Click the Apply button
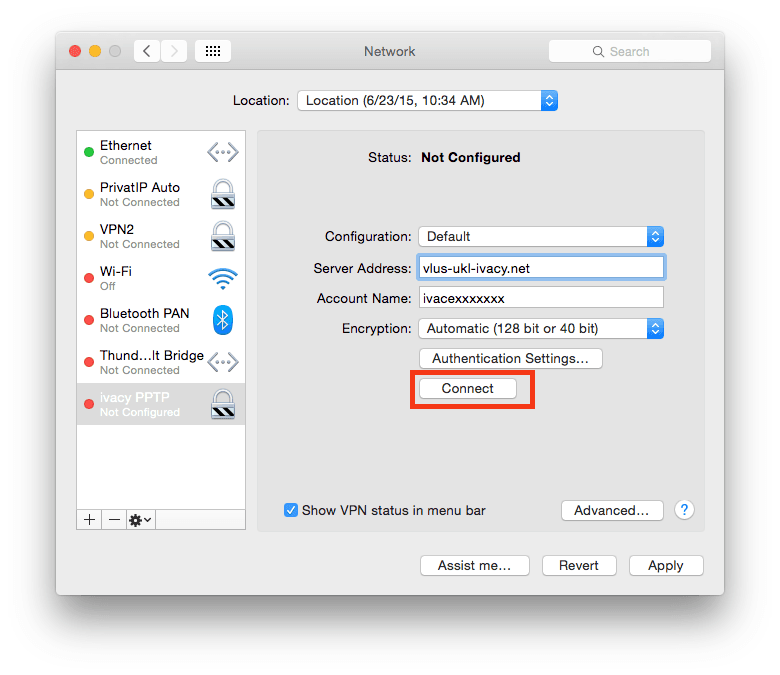Screen dimensions: 780x675 click(x=665, y=565)
